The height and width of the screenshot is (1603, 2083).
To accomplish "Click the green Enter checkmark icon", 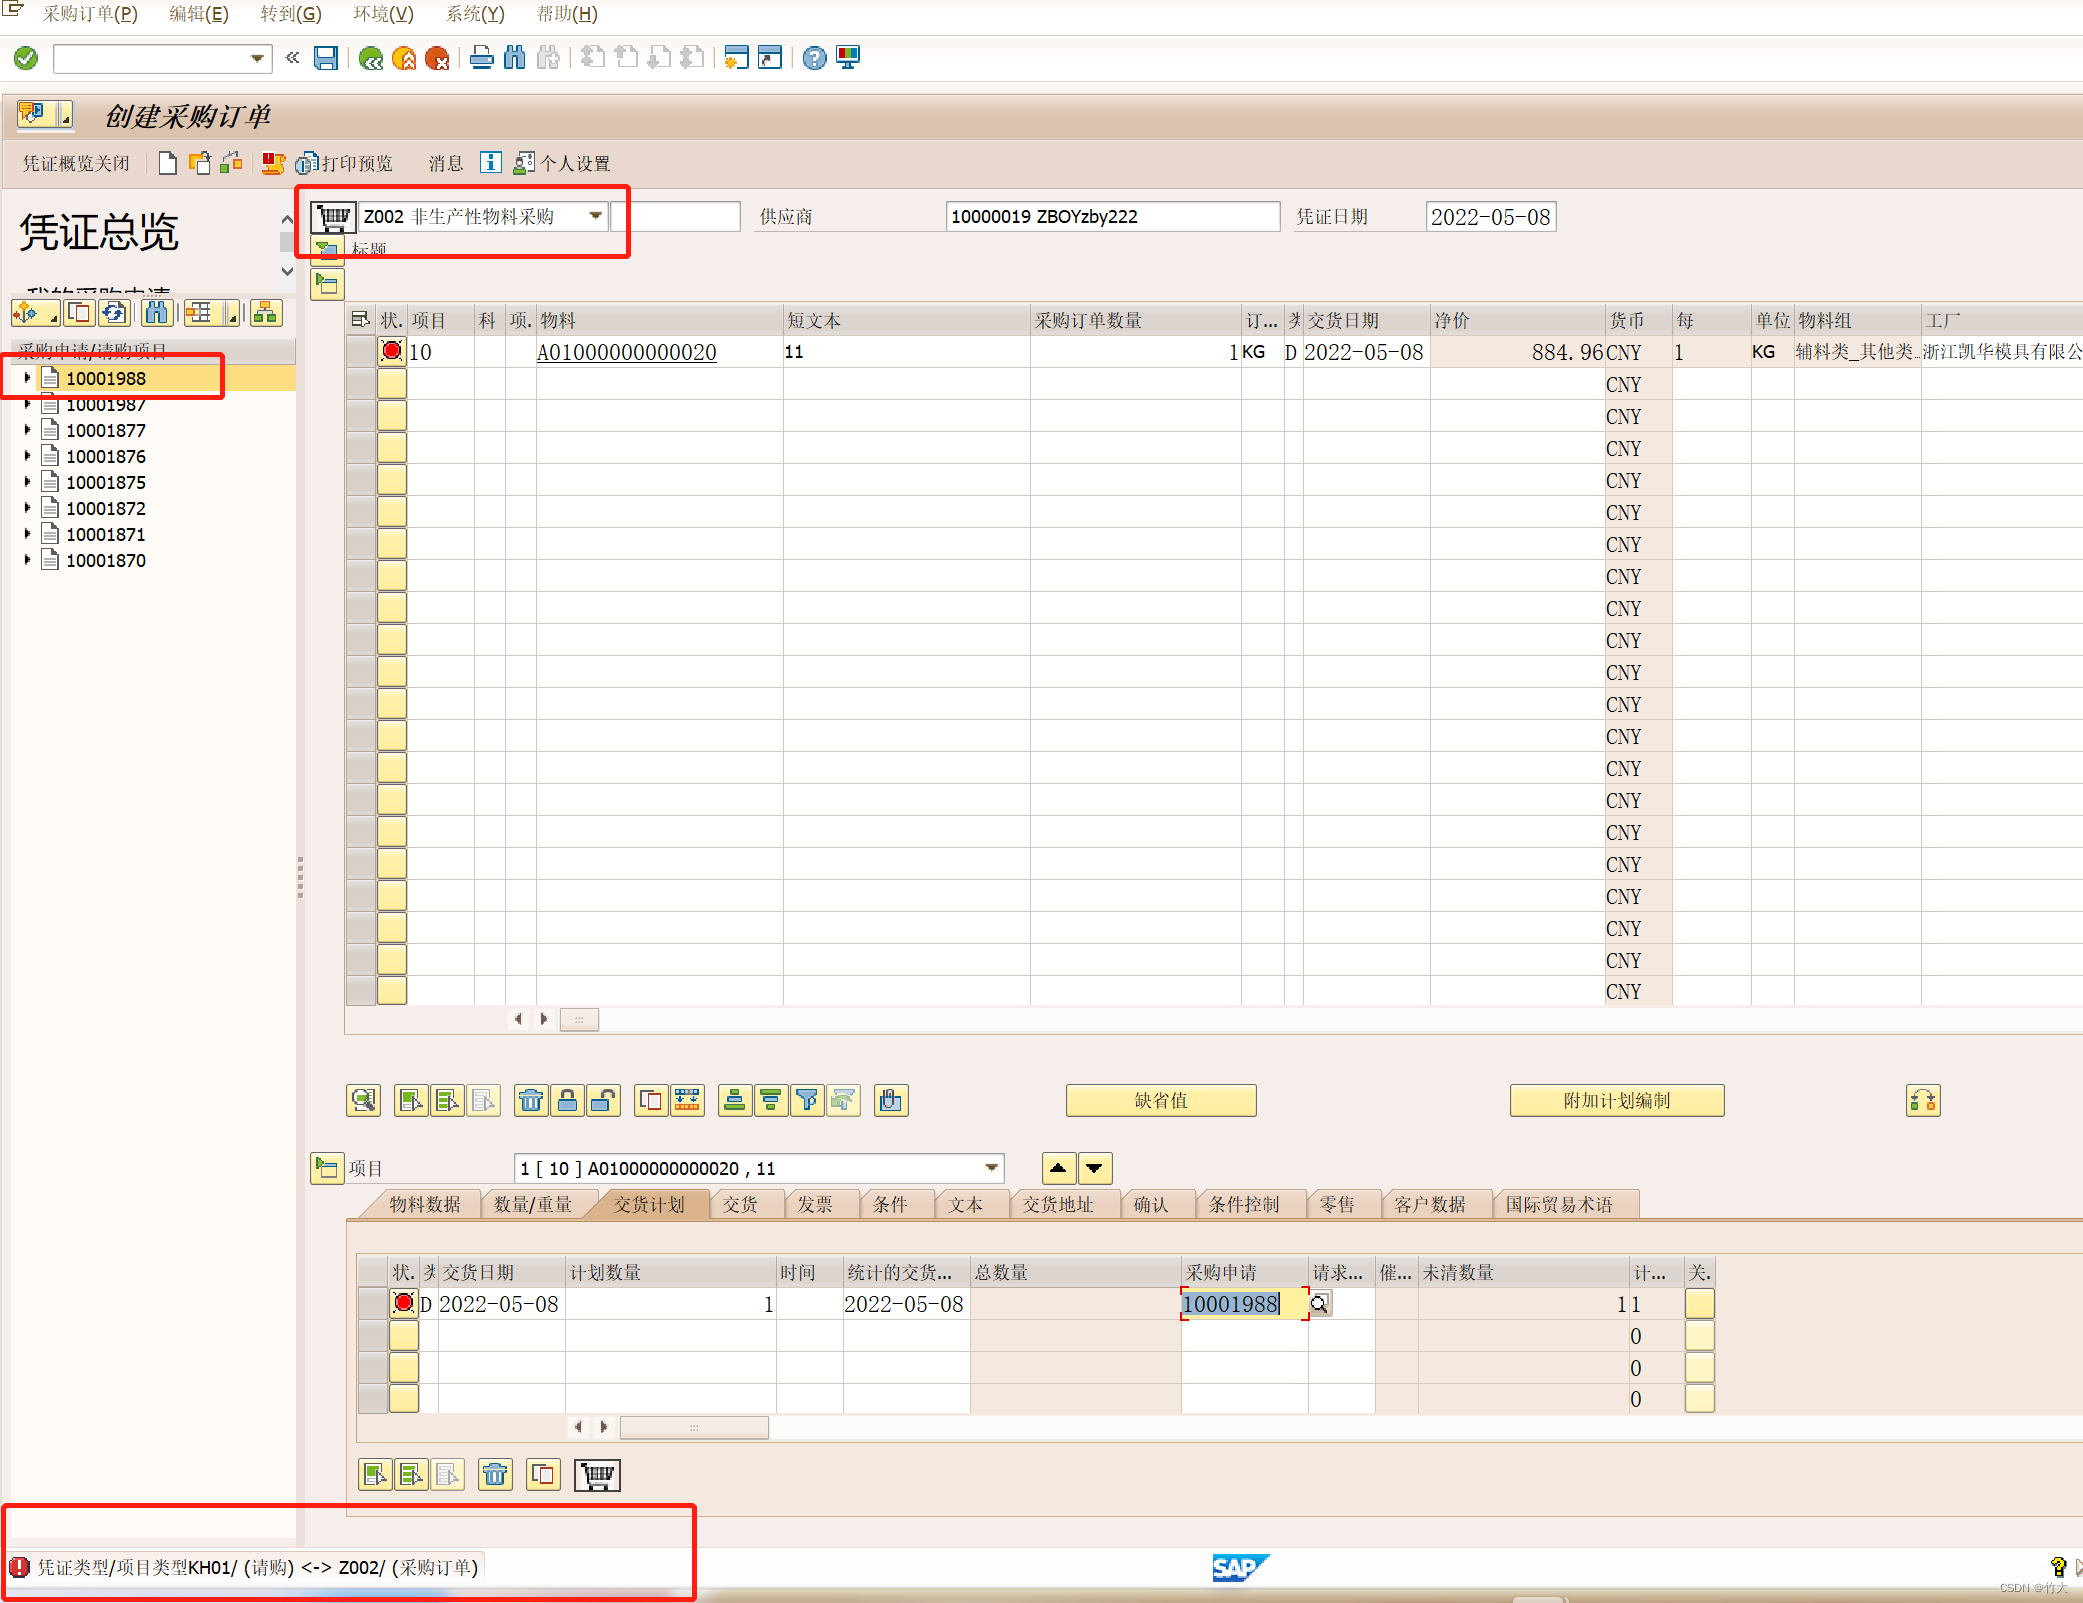I will (x=26, y=58).
